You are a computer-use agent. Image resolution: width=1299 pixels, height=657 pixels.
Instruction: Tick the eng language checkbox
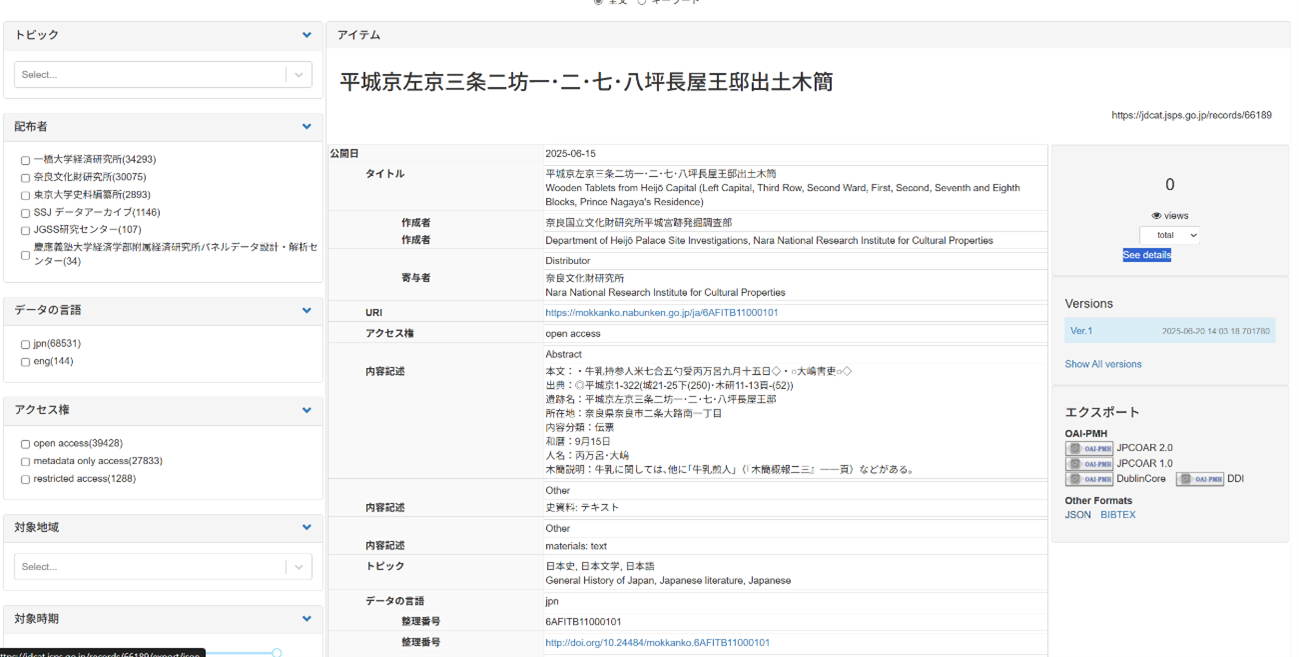coord(25,362)
